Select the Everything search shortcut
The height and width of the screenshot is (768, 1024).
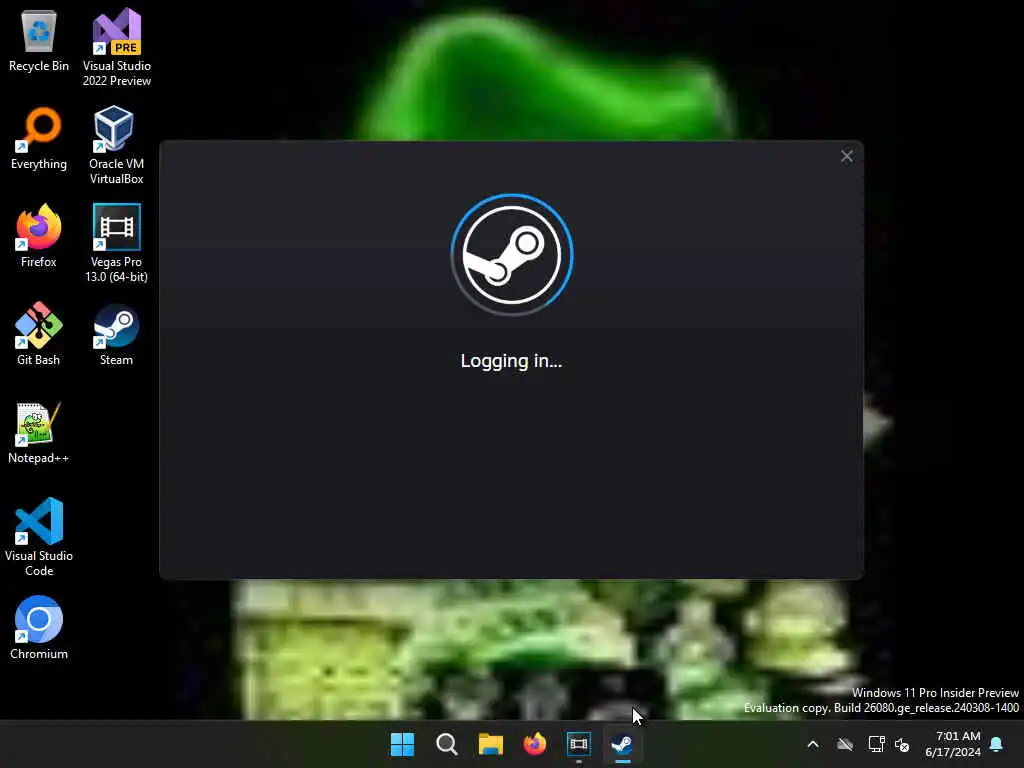pyautogui.click(x=39, y=138)
